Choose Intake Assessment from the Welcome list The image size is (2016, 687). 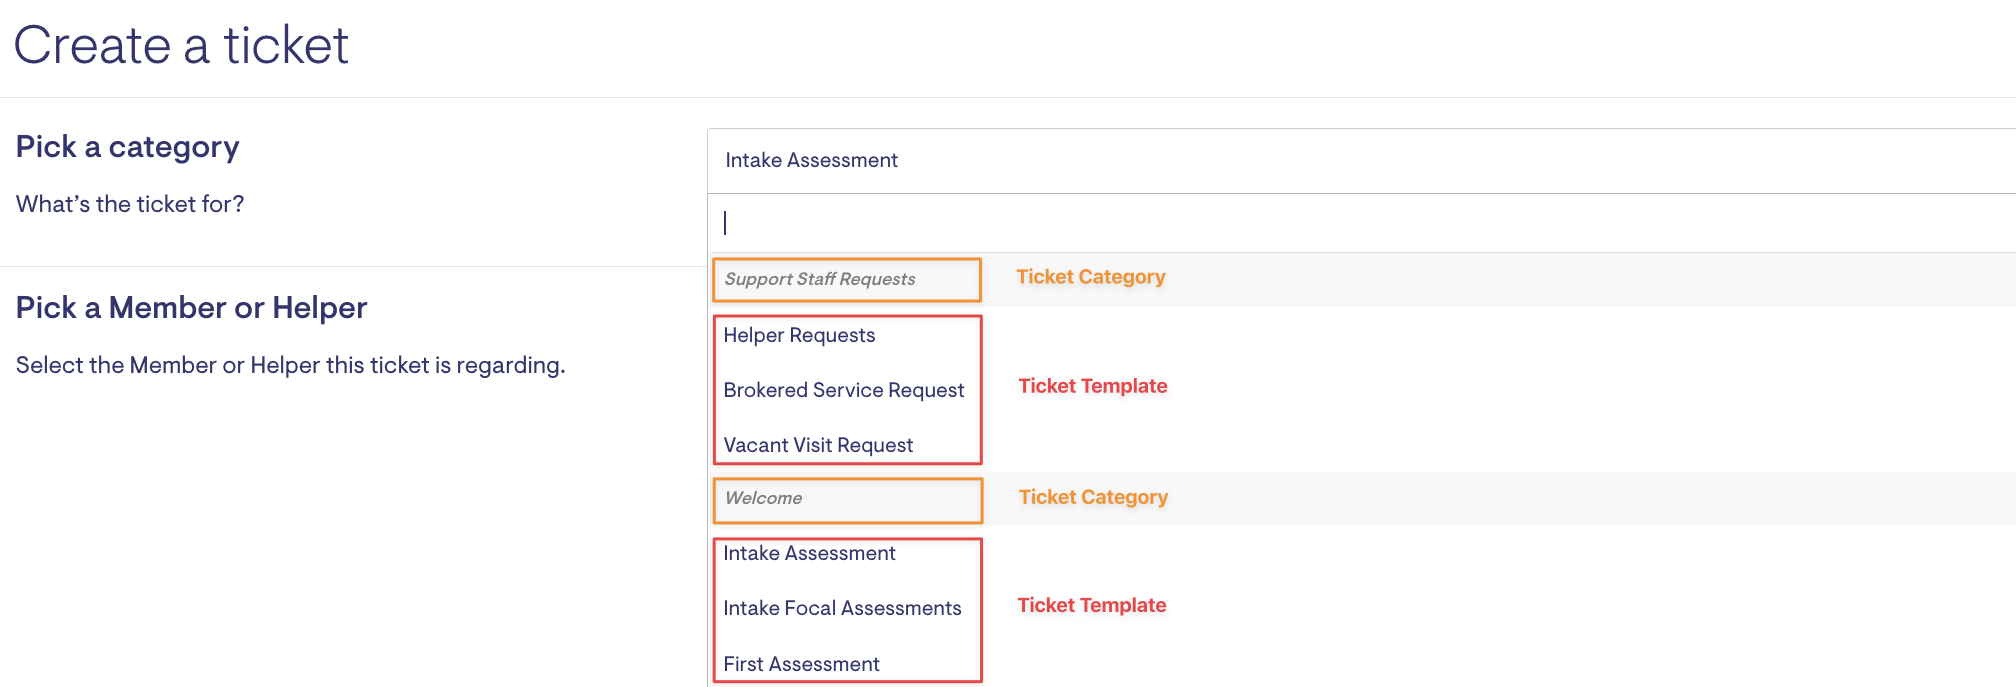[809, 554]
